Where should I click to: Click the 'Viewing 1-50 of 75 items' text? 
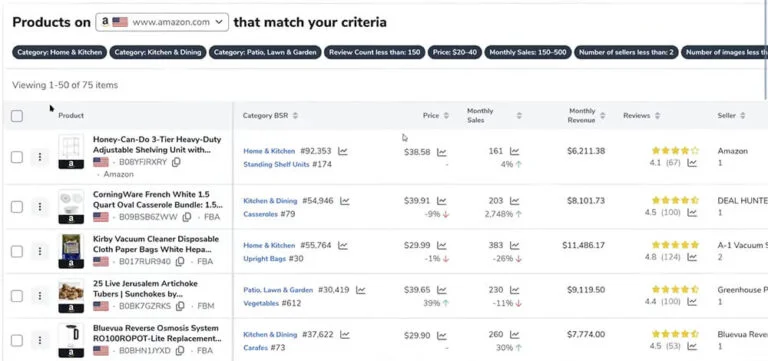(65, 85)
